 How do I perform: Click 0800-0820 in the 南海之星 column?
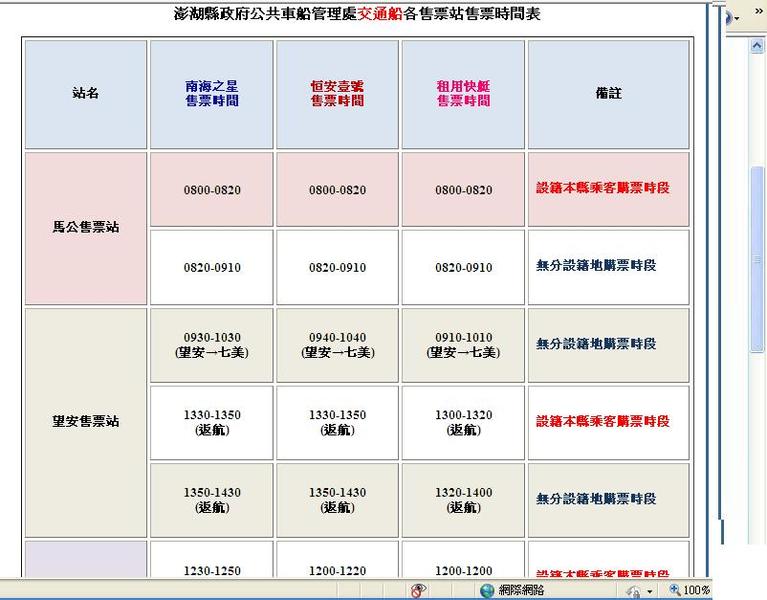coord(211,190)
